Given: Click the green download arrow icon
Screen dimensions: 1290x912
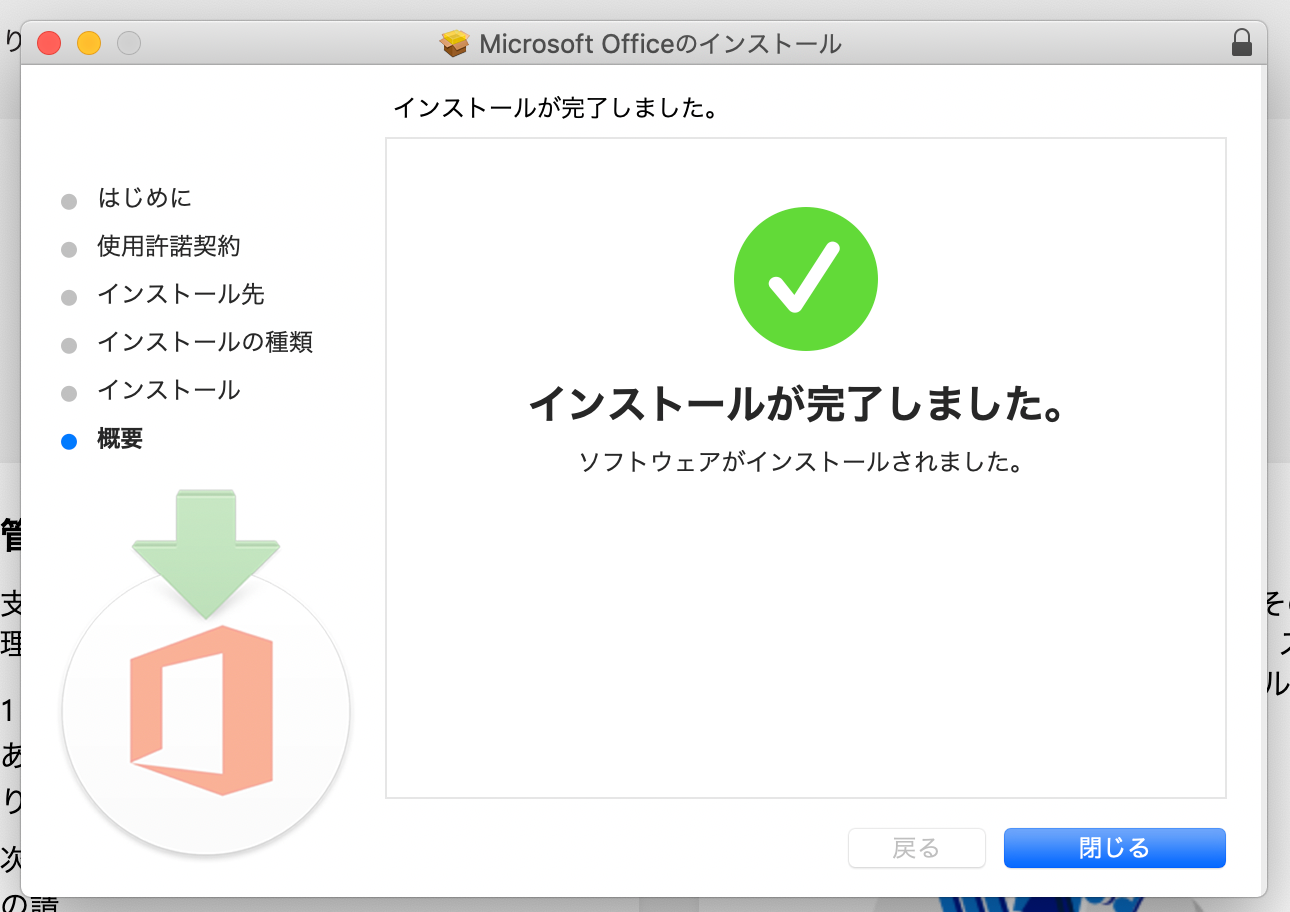Looking at the screenshot, I should click(x=206, y=553).
